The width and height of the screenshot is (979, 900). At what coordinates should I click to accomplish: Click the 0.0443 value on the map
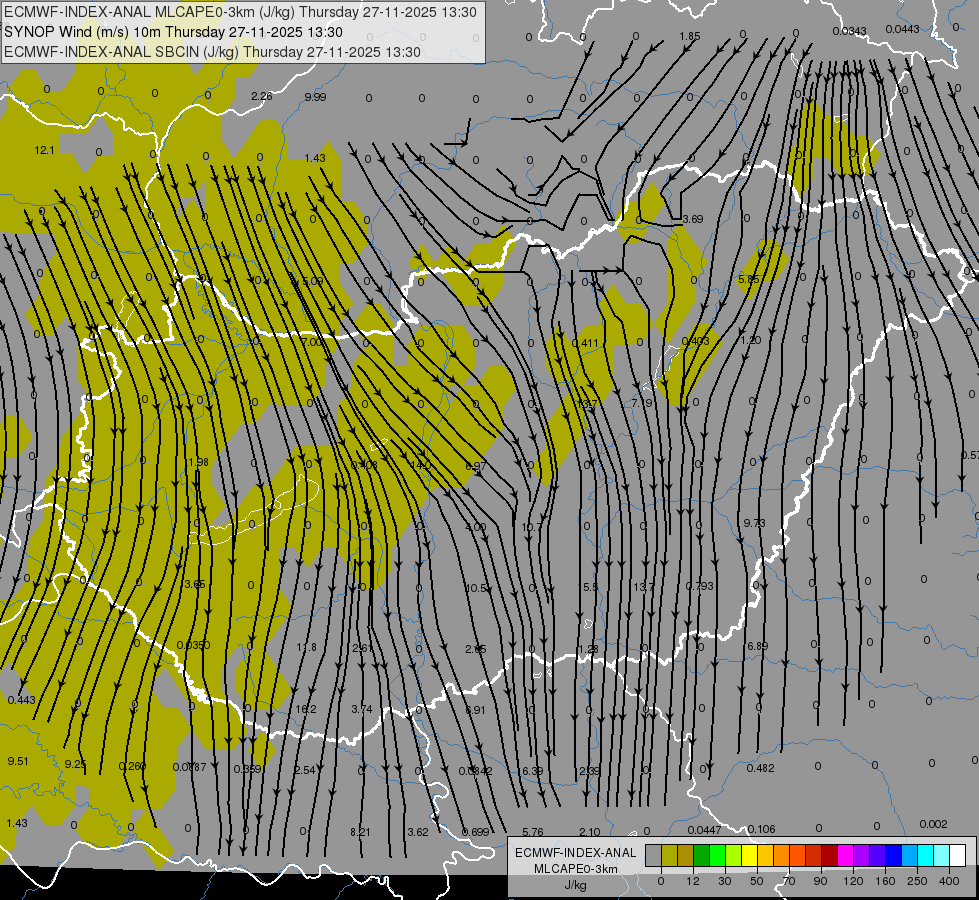(902, 29)
